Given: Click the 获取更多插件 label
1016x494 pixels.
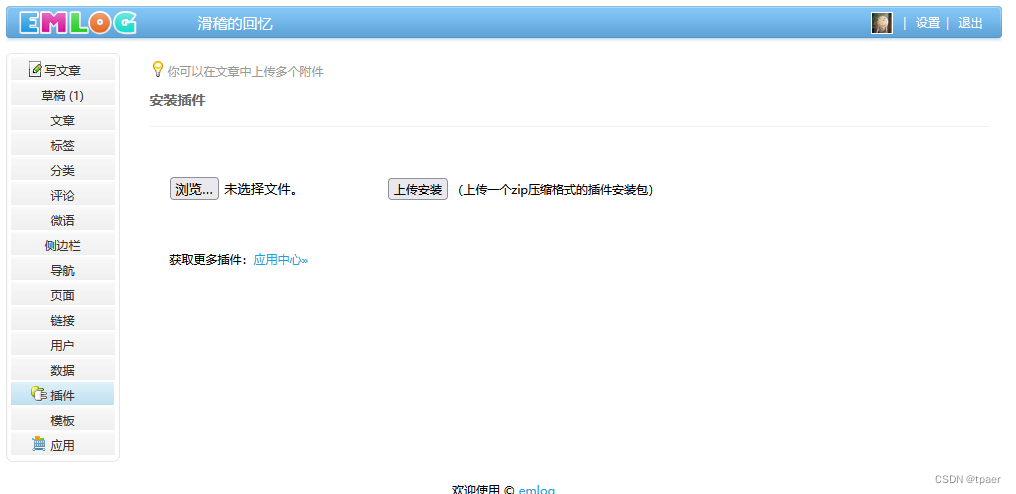Looking at the screenshot, I should point(208,260).
